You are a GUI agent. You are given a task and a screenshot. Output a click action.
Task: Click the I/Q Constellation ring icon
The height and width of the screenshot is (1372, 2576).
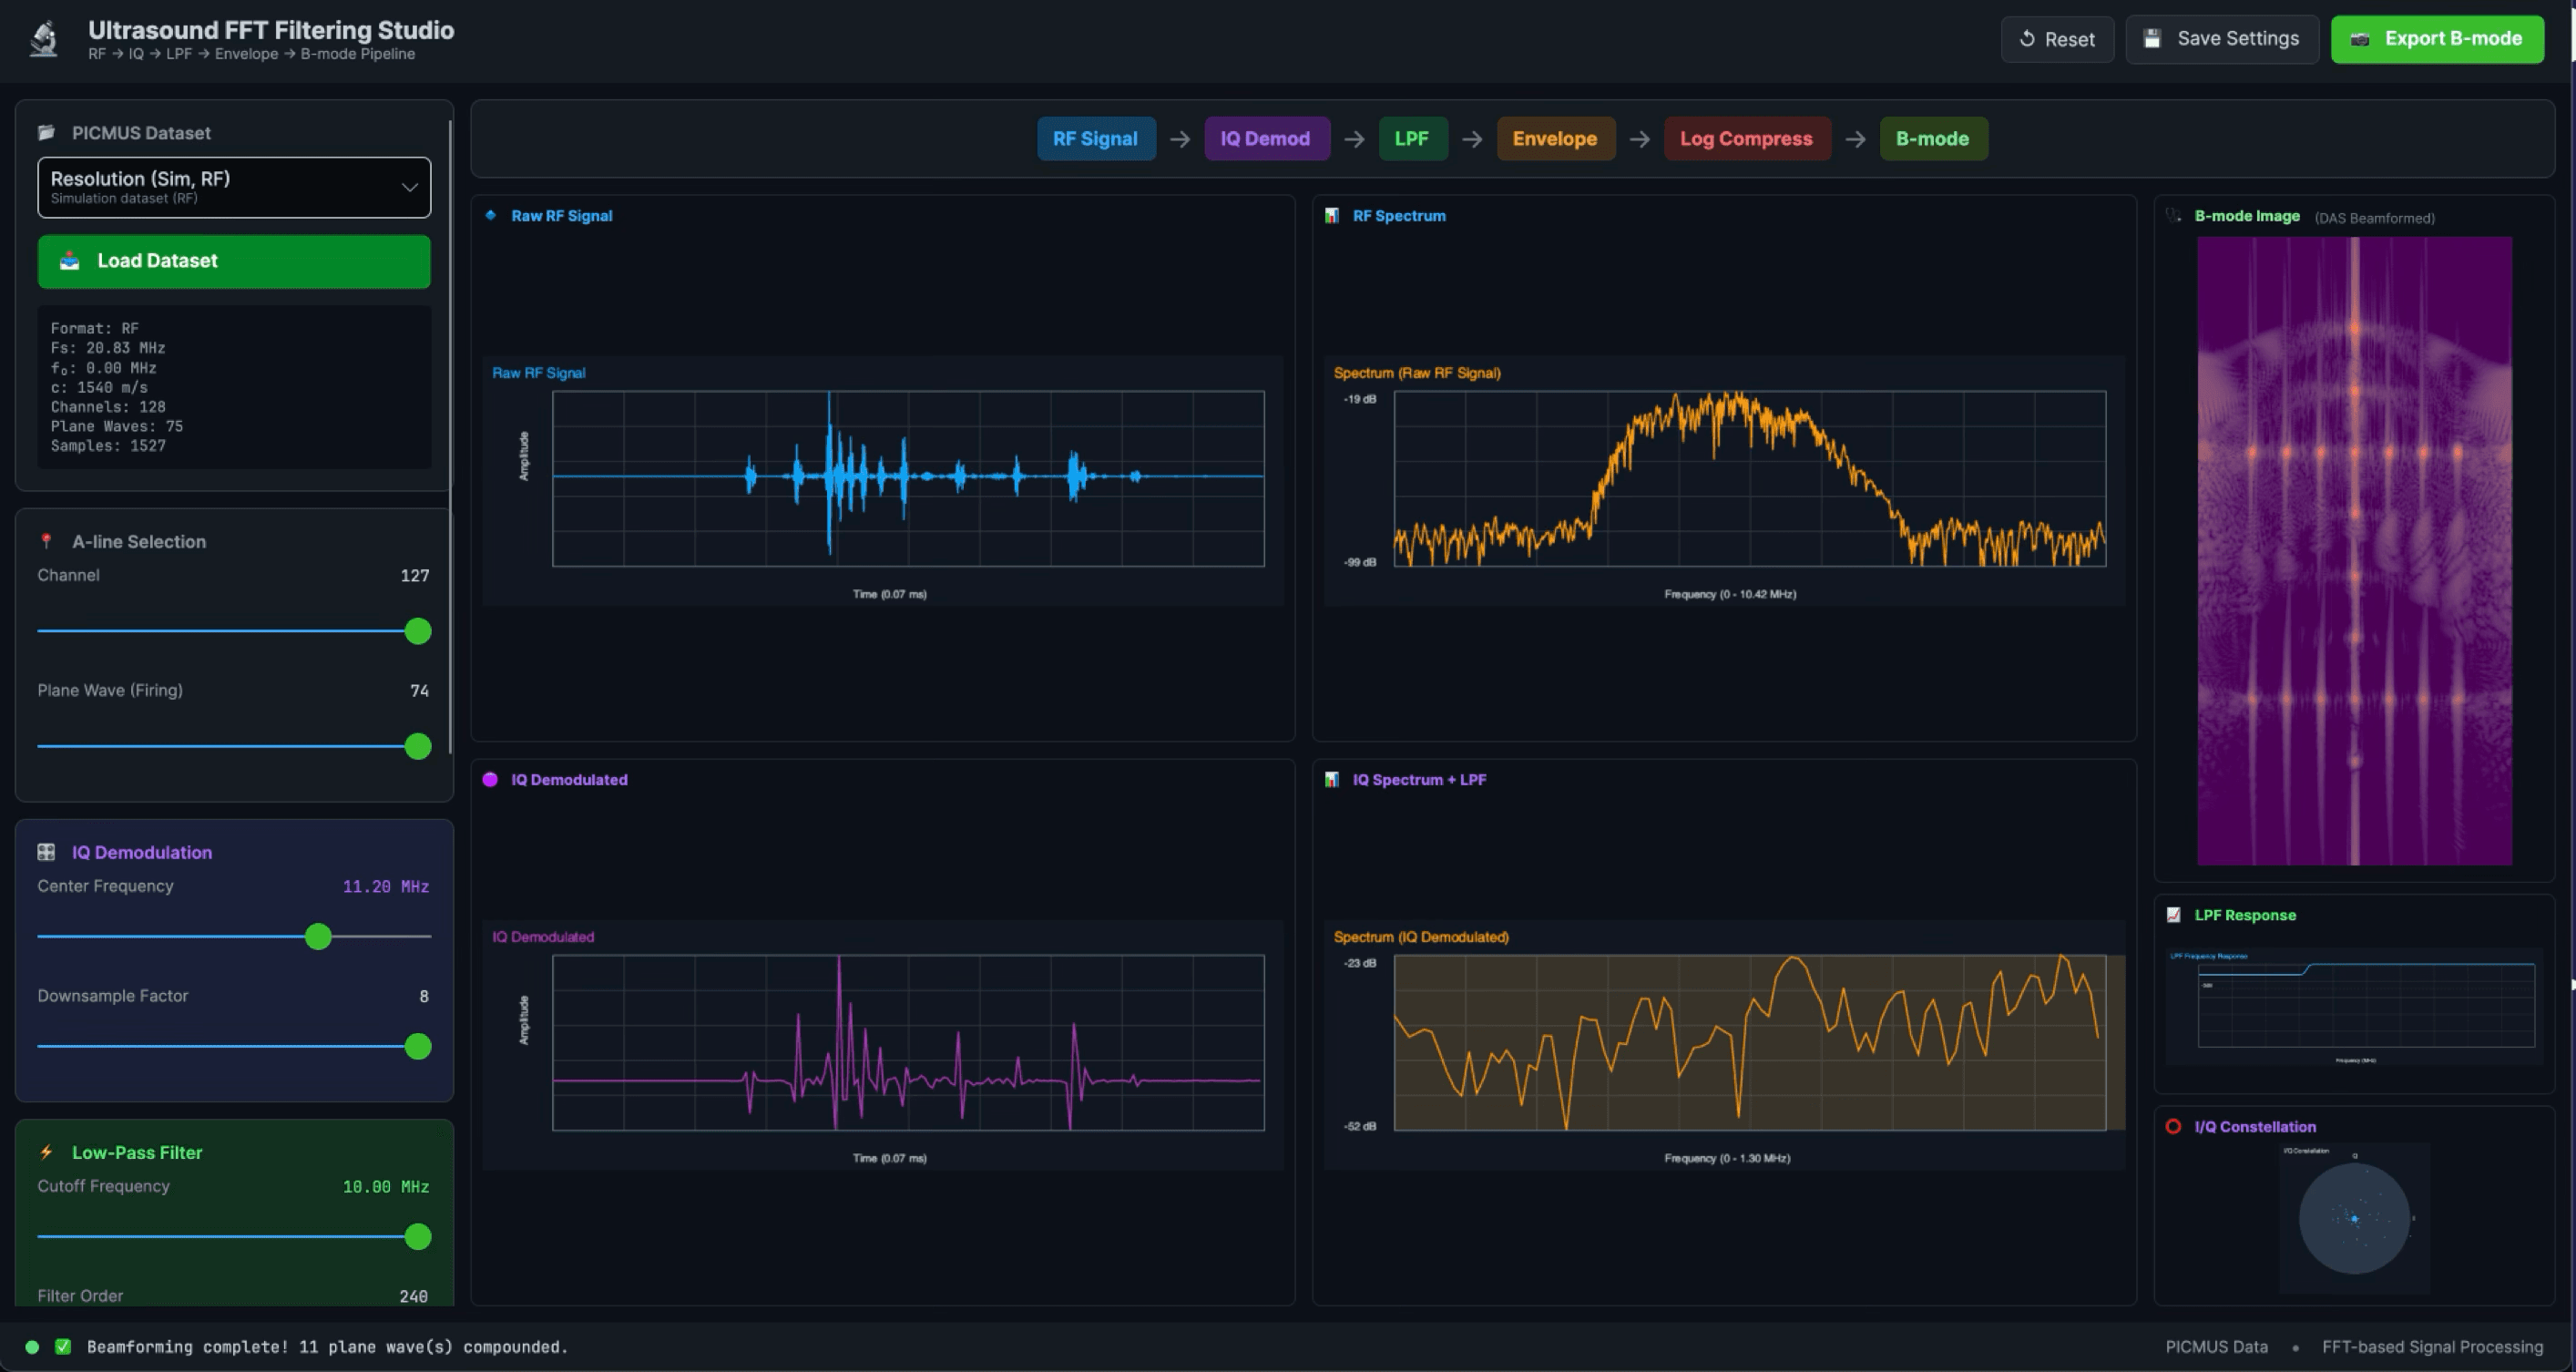click(2172, 1126)
